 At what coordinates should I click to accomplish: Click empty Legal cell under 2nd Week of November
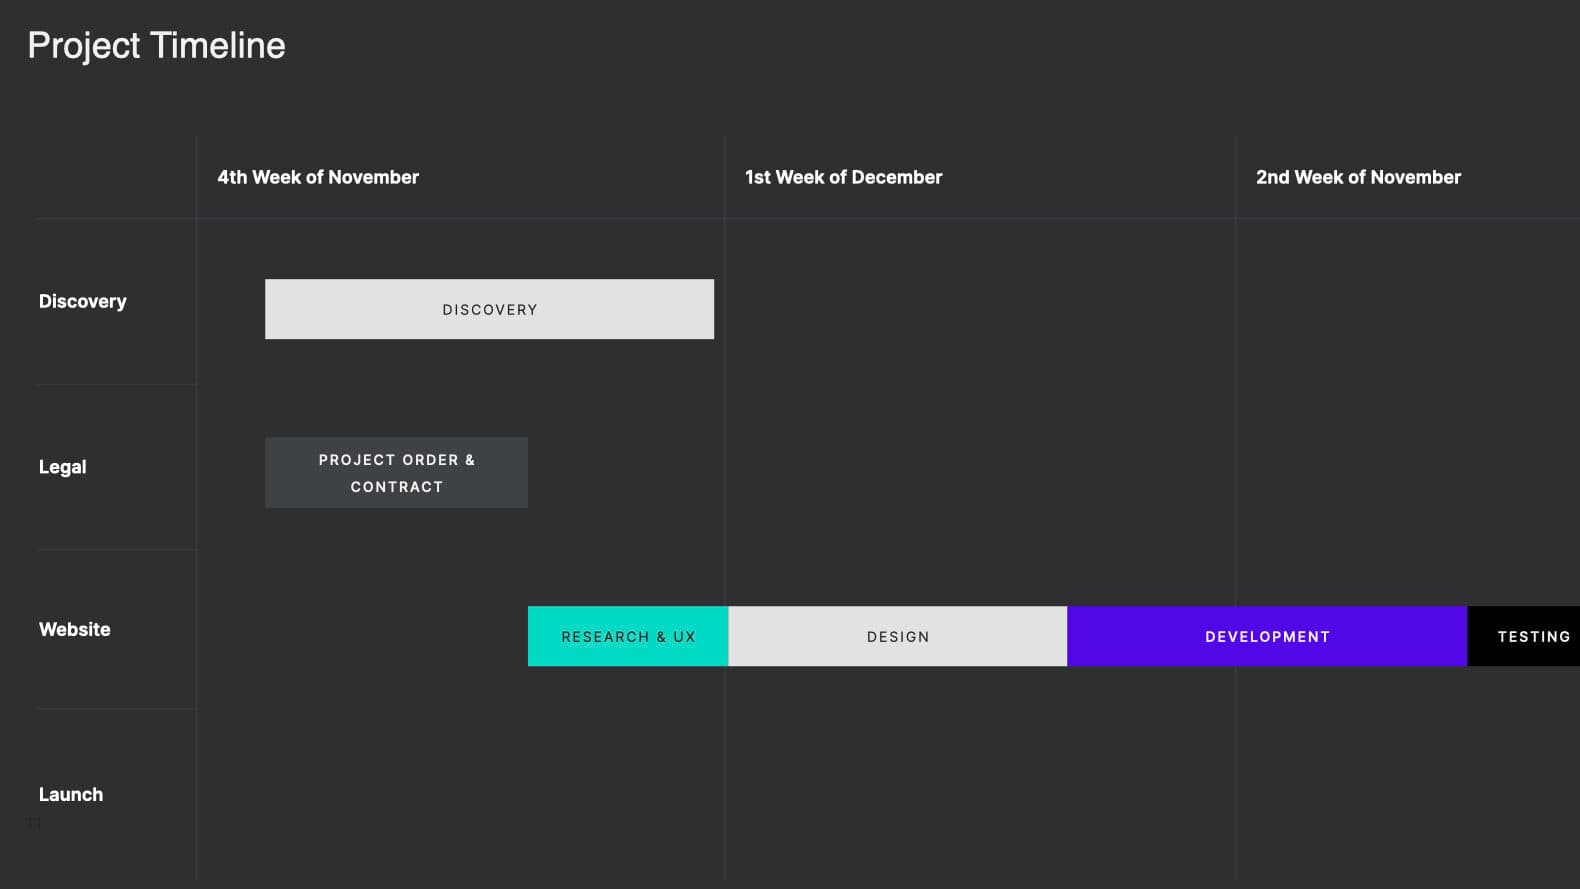(x=1407, y=467)
